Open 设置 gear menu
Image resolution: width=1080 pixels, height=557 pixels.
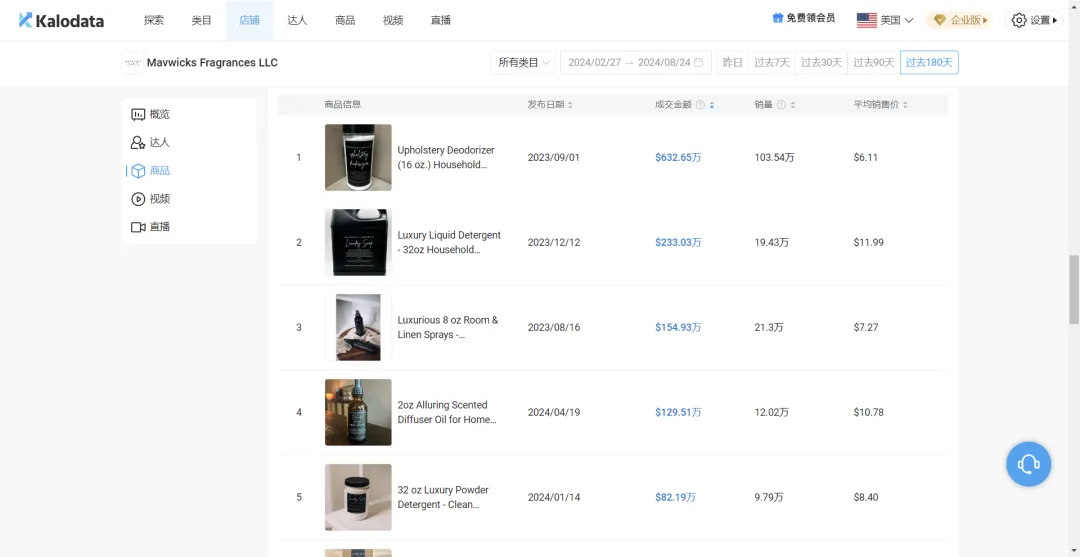[1035, 21]
